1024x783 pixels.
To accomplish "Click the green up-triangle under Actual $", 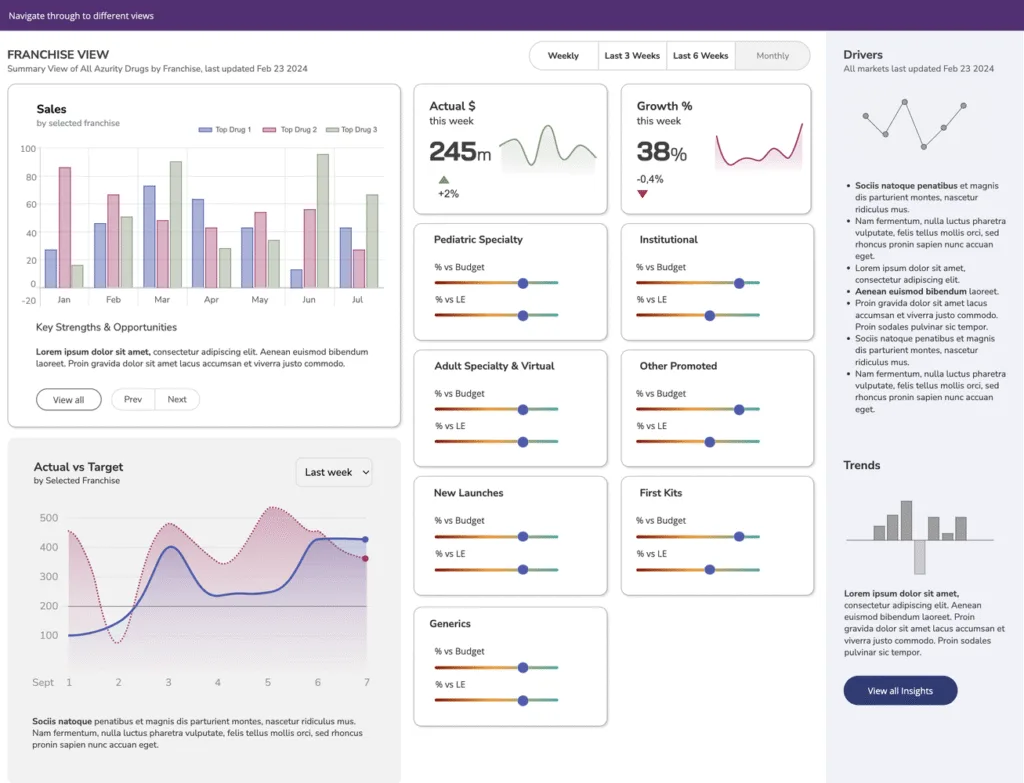I will tap(443, 180).
